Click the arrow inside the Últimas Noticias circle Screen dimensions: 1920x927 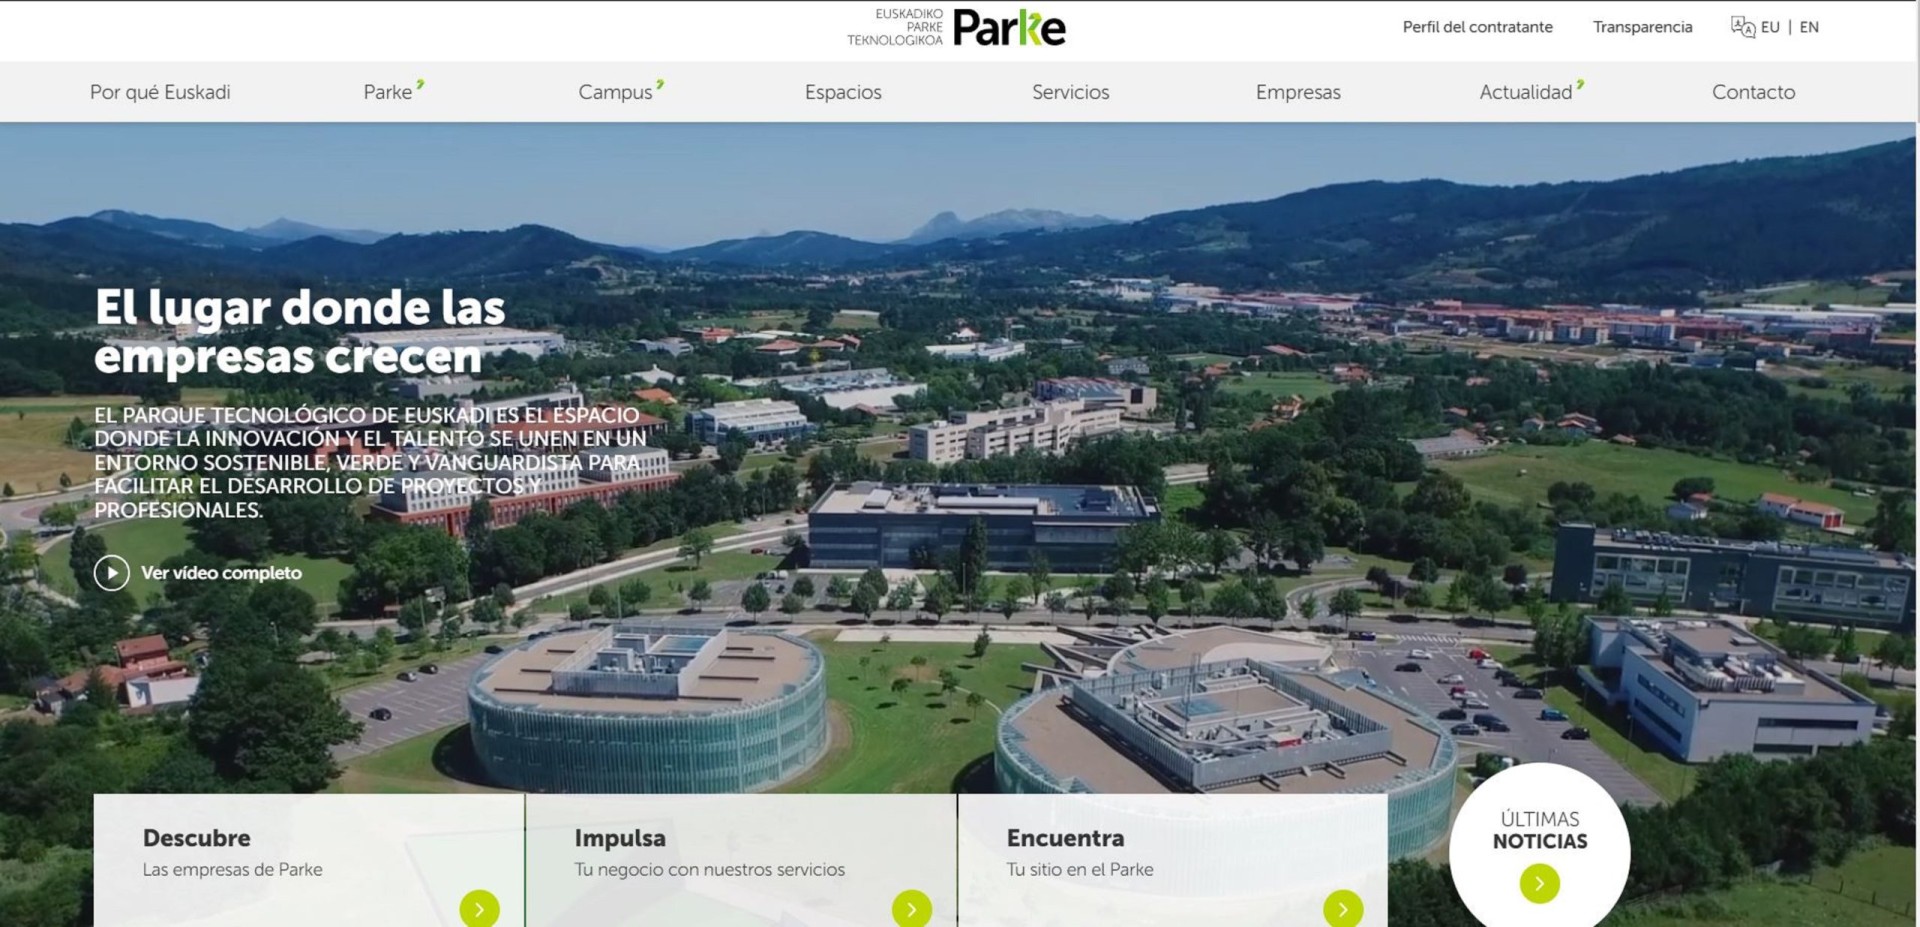point(1539,884)
